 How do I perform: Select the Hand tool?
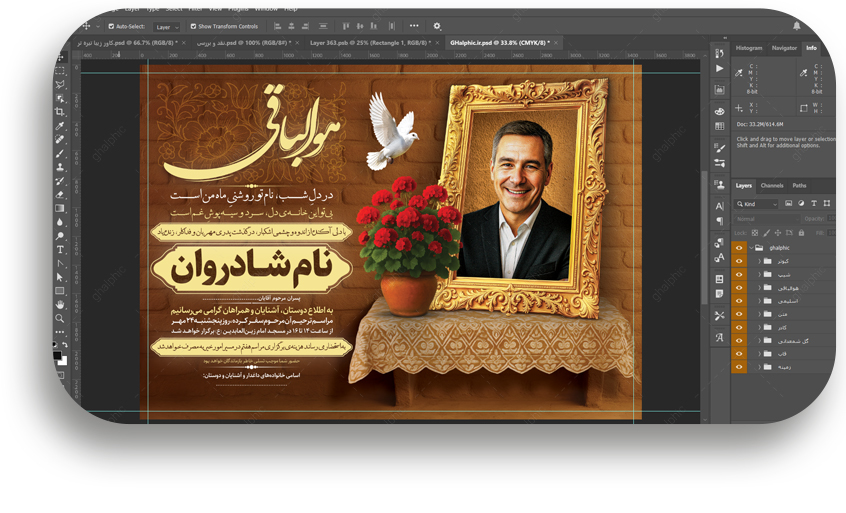click(60, 304)
